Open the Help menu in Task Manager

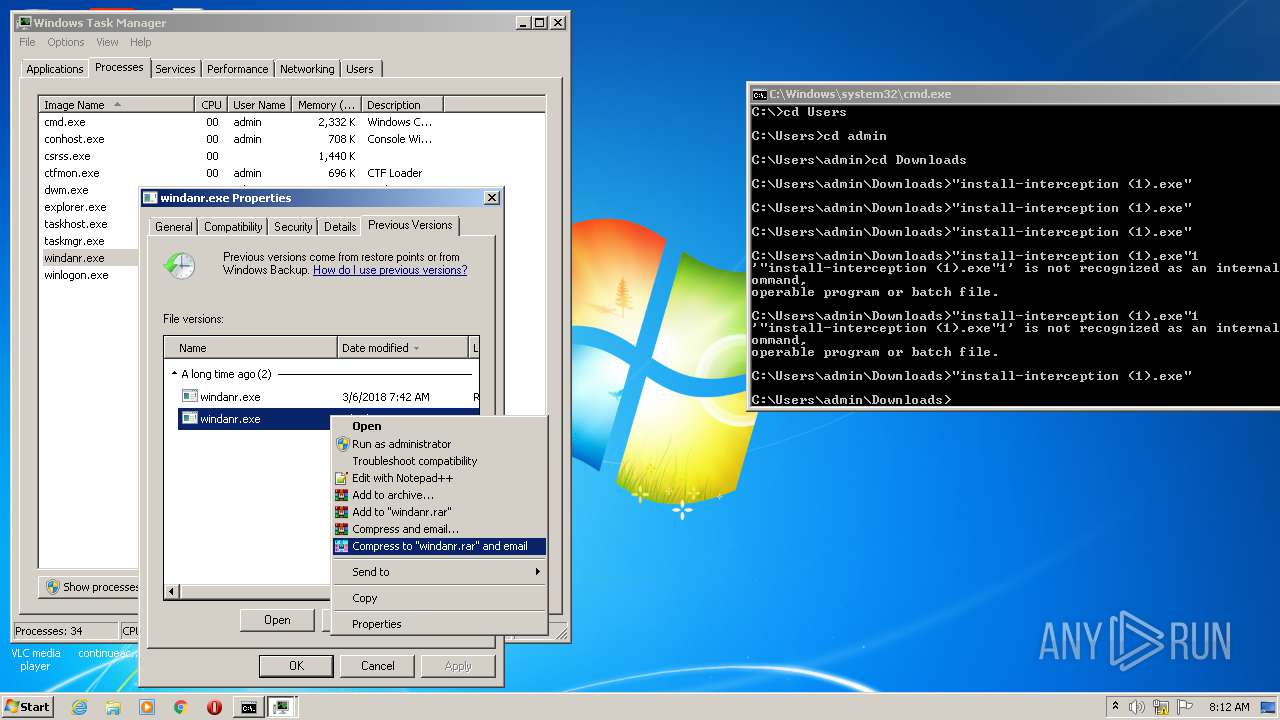[x=141, y=42]
